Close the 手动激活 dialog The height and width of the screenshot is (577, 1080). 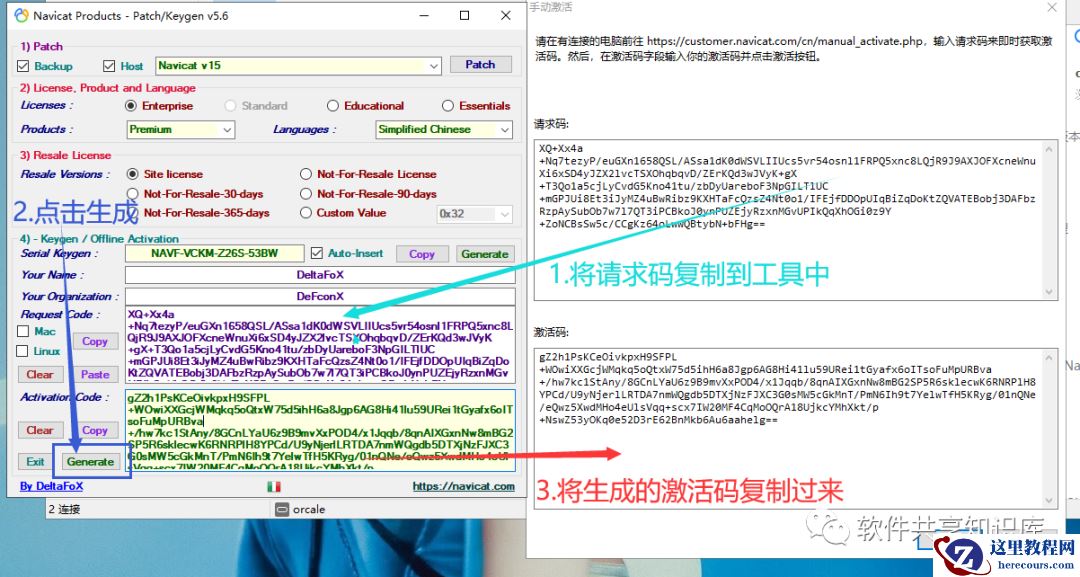[1052, 8]
